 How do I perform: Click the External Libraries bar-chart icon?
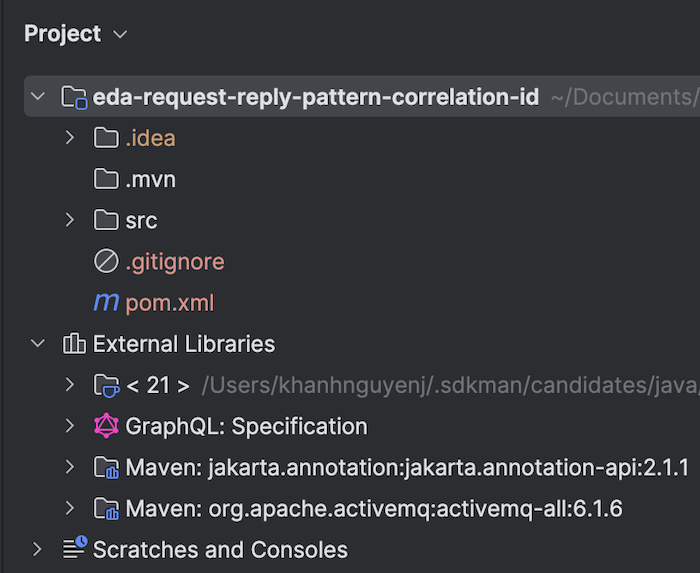pyautogui.click(x=74, y=344)
